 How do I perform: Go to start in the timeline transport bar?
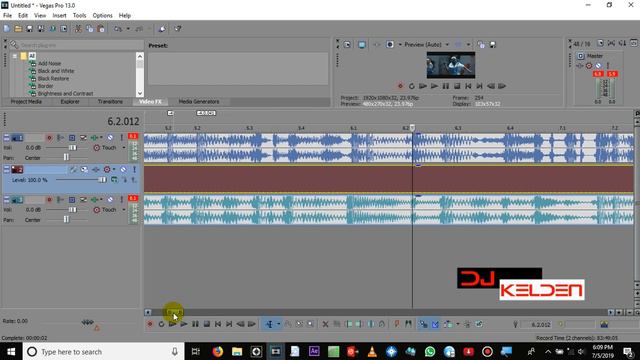click(218, 324)
